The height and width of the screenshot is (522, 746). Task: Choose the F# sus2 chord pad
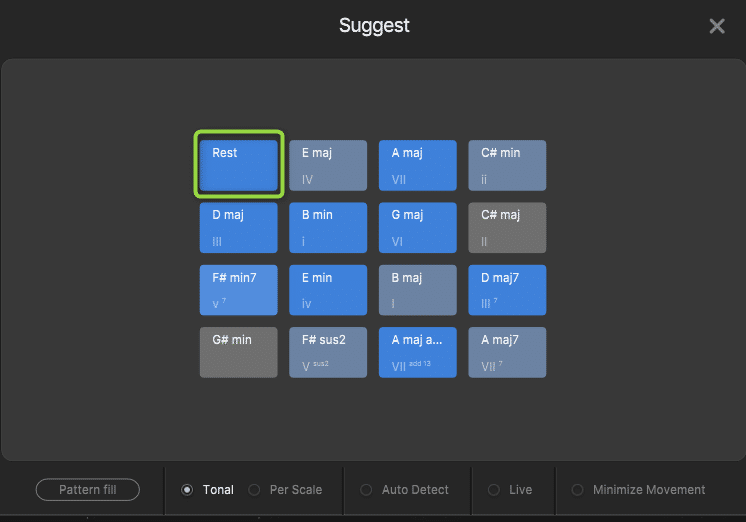tap(328, 352)
